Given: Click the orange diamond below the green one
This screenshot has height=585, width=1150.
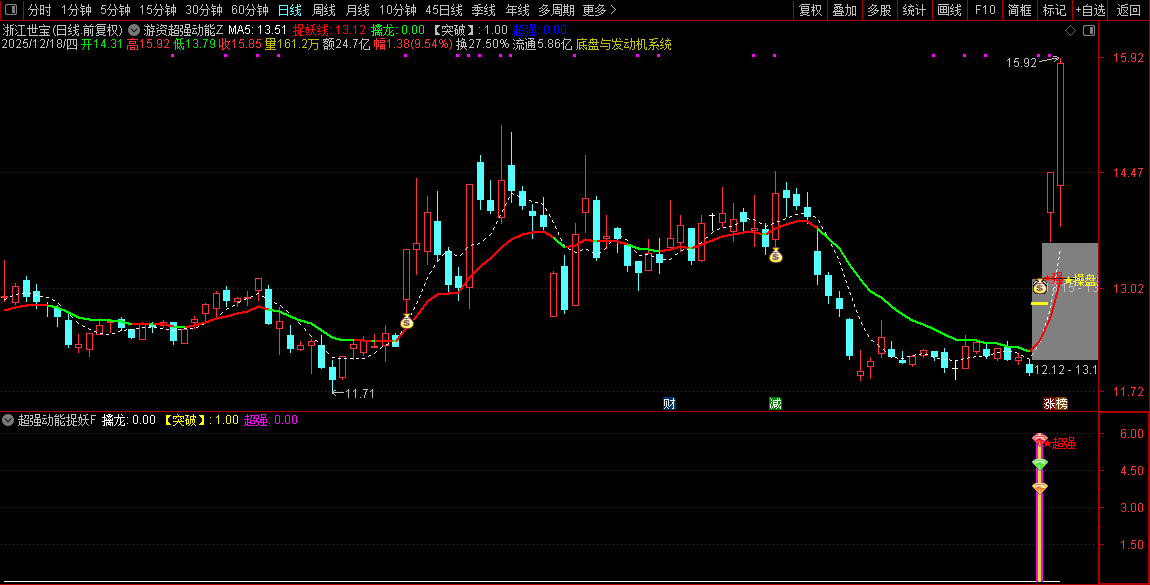Looking at the screenshot, I should click(1039, 488).
